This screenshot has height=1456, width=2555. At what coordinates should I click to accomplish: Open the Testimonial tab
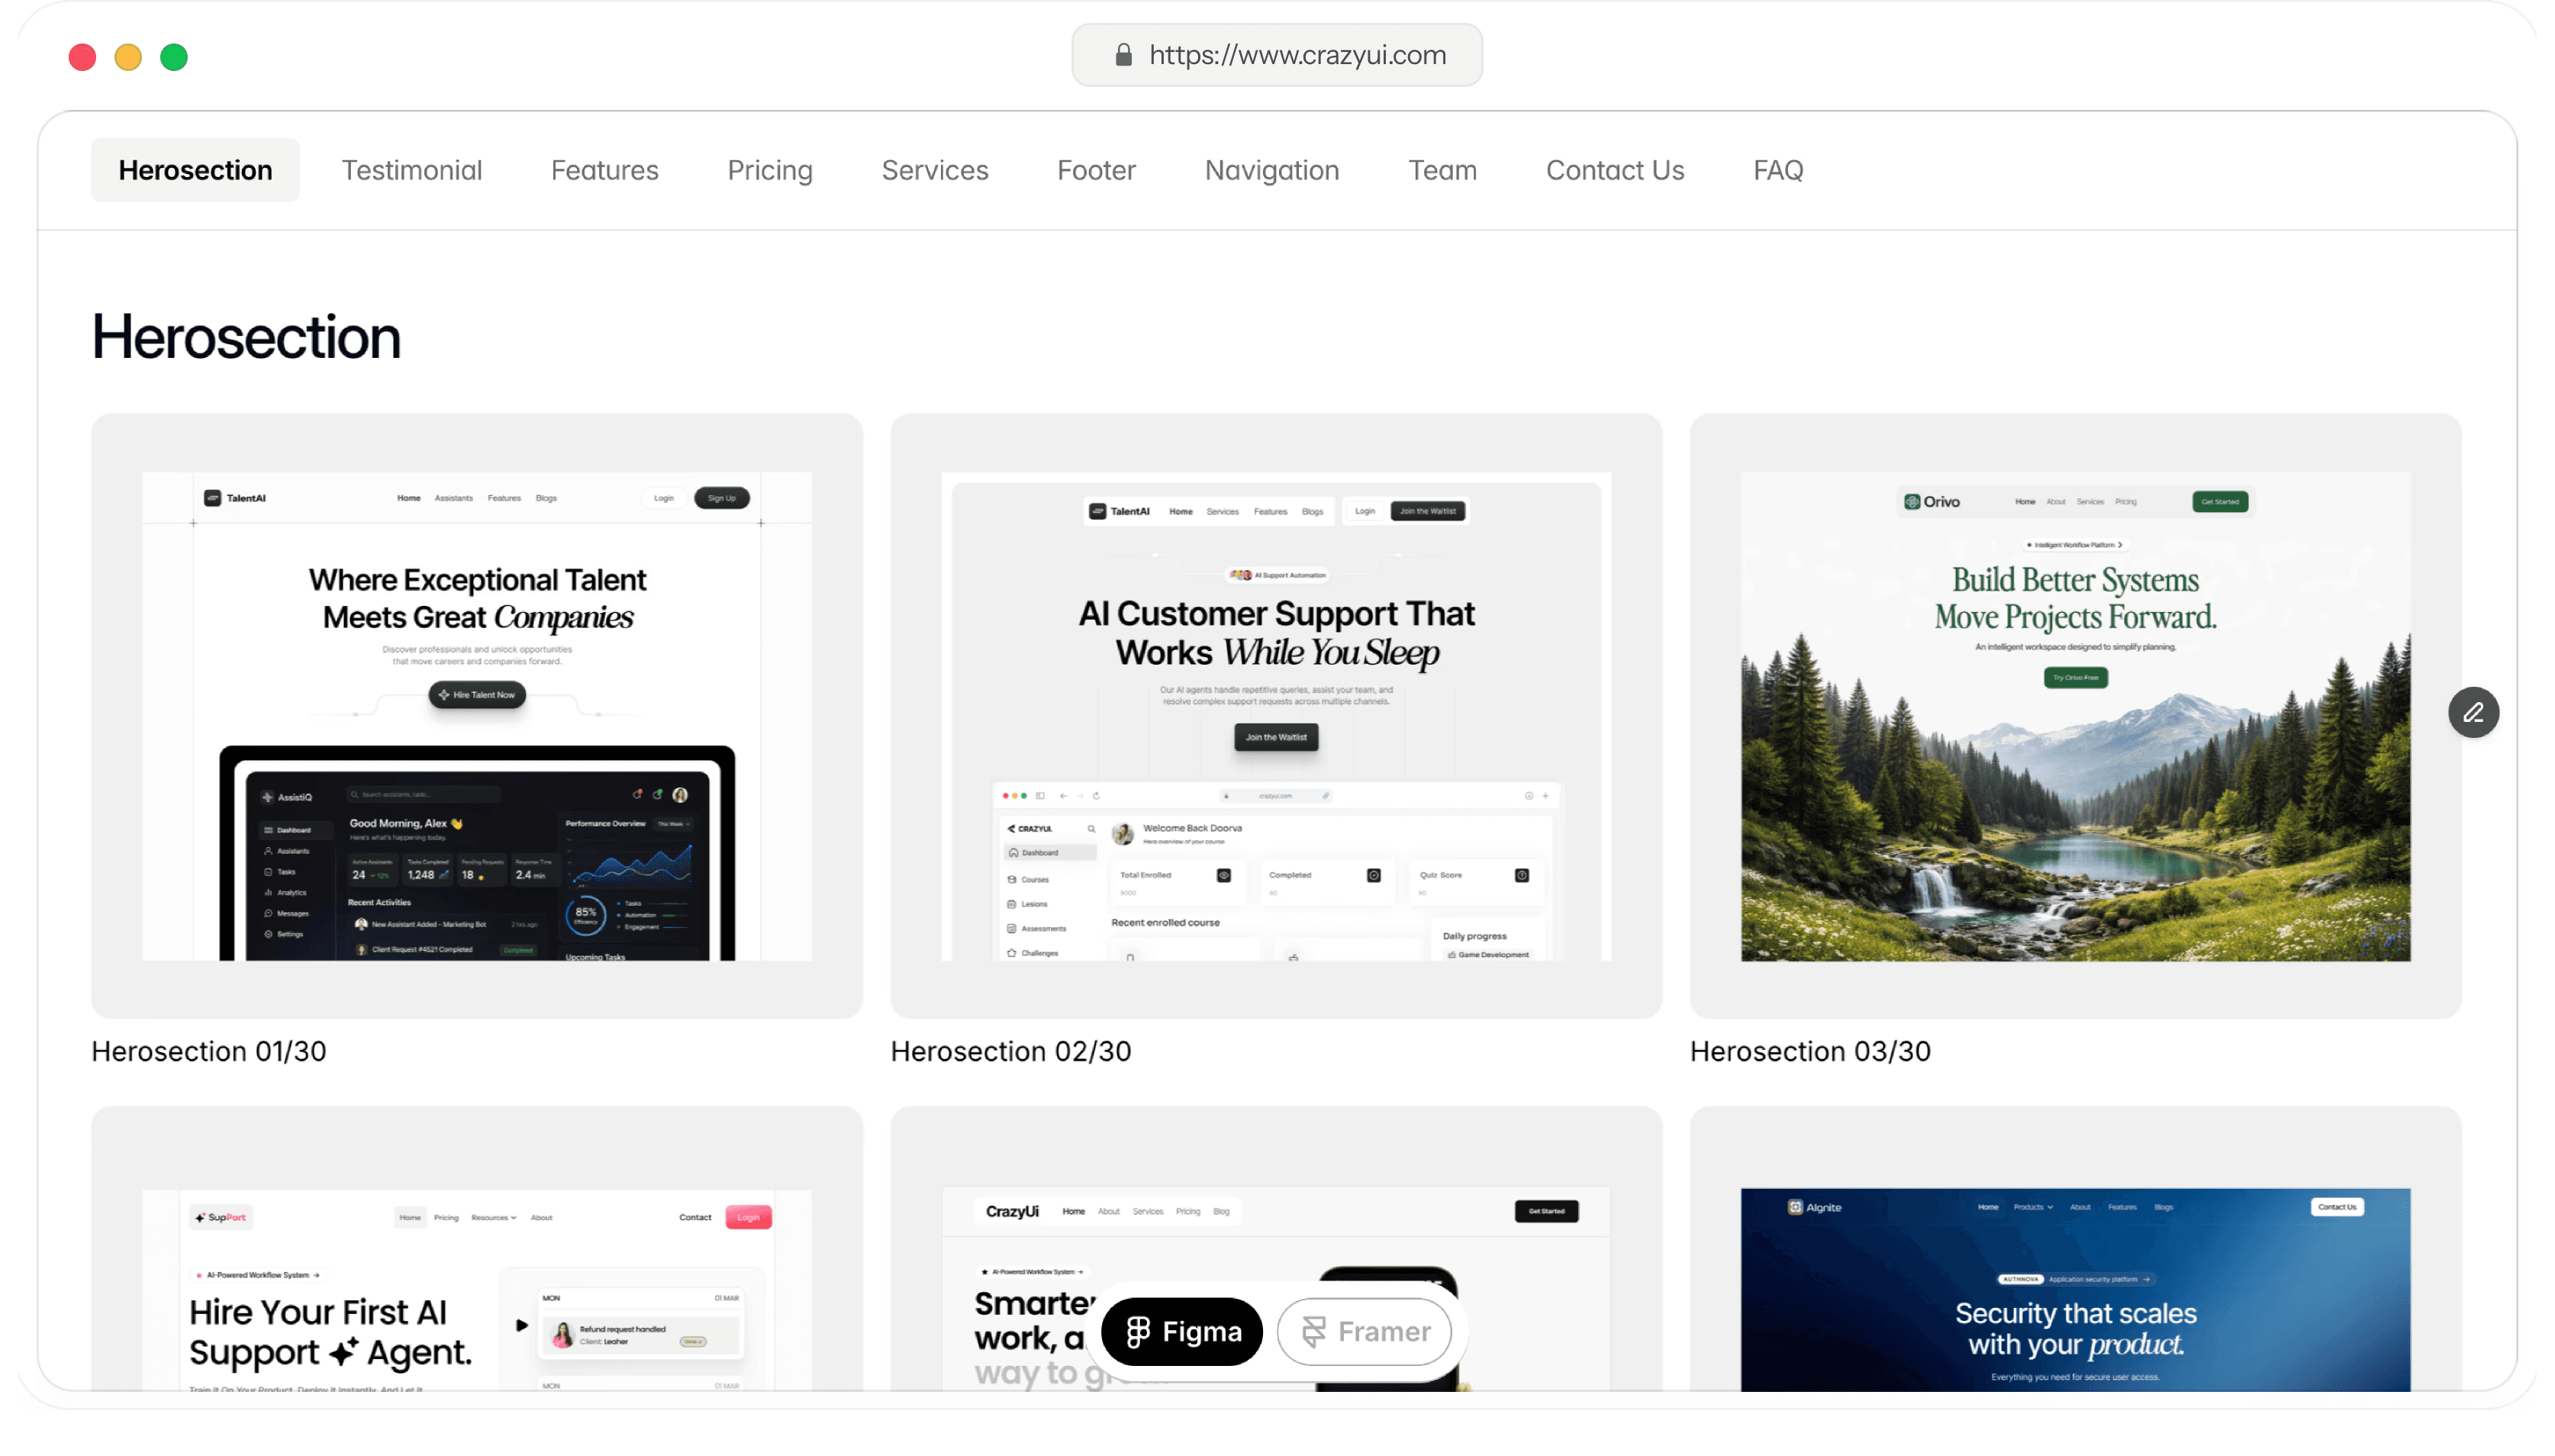point(411,170)
